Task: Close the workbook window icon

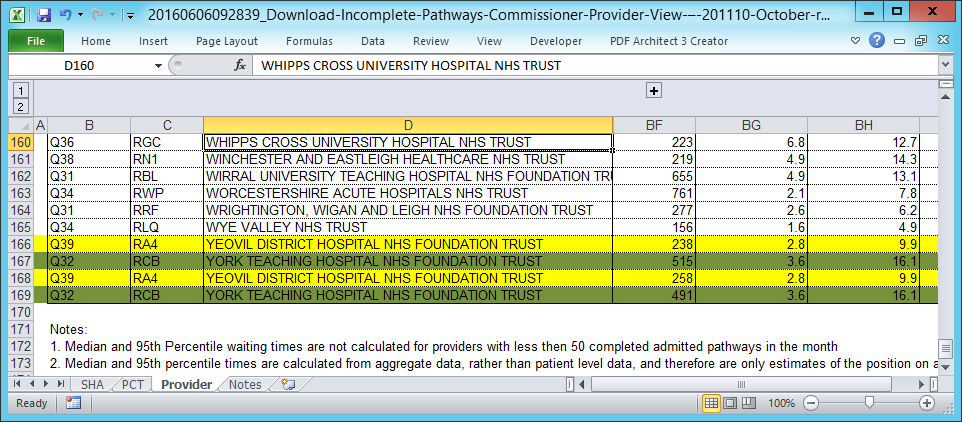Action: click(944, 40)
